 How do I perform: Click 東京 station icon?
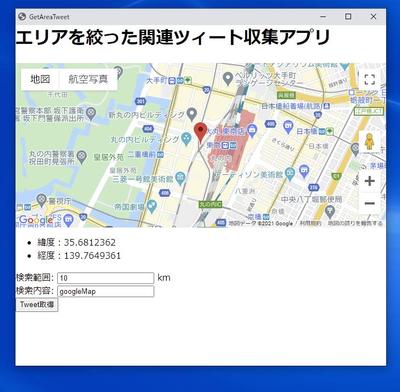click(226, 145)
